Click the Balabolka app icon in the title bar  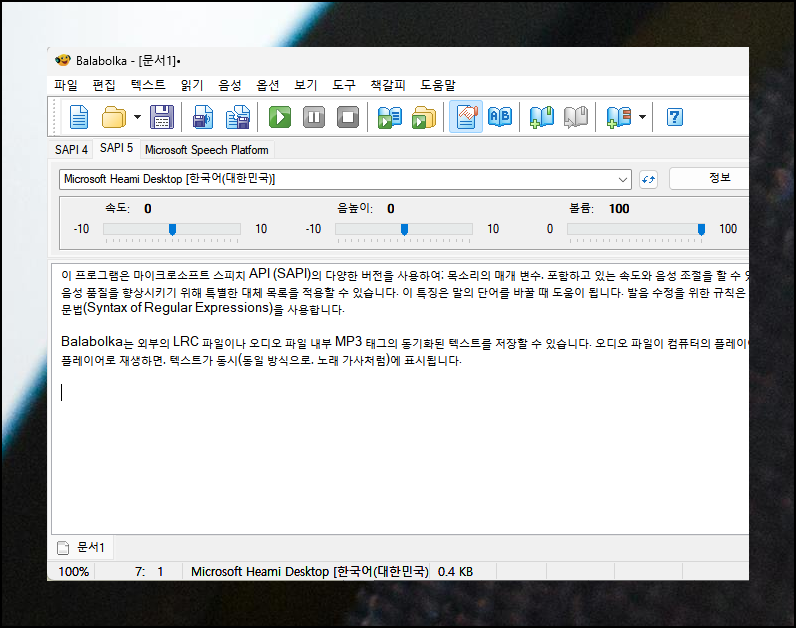point(63,60)
